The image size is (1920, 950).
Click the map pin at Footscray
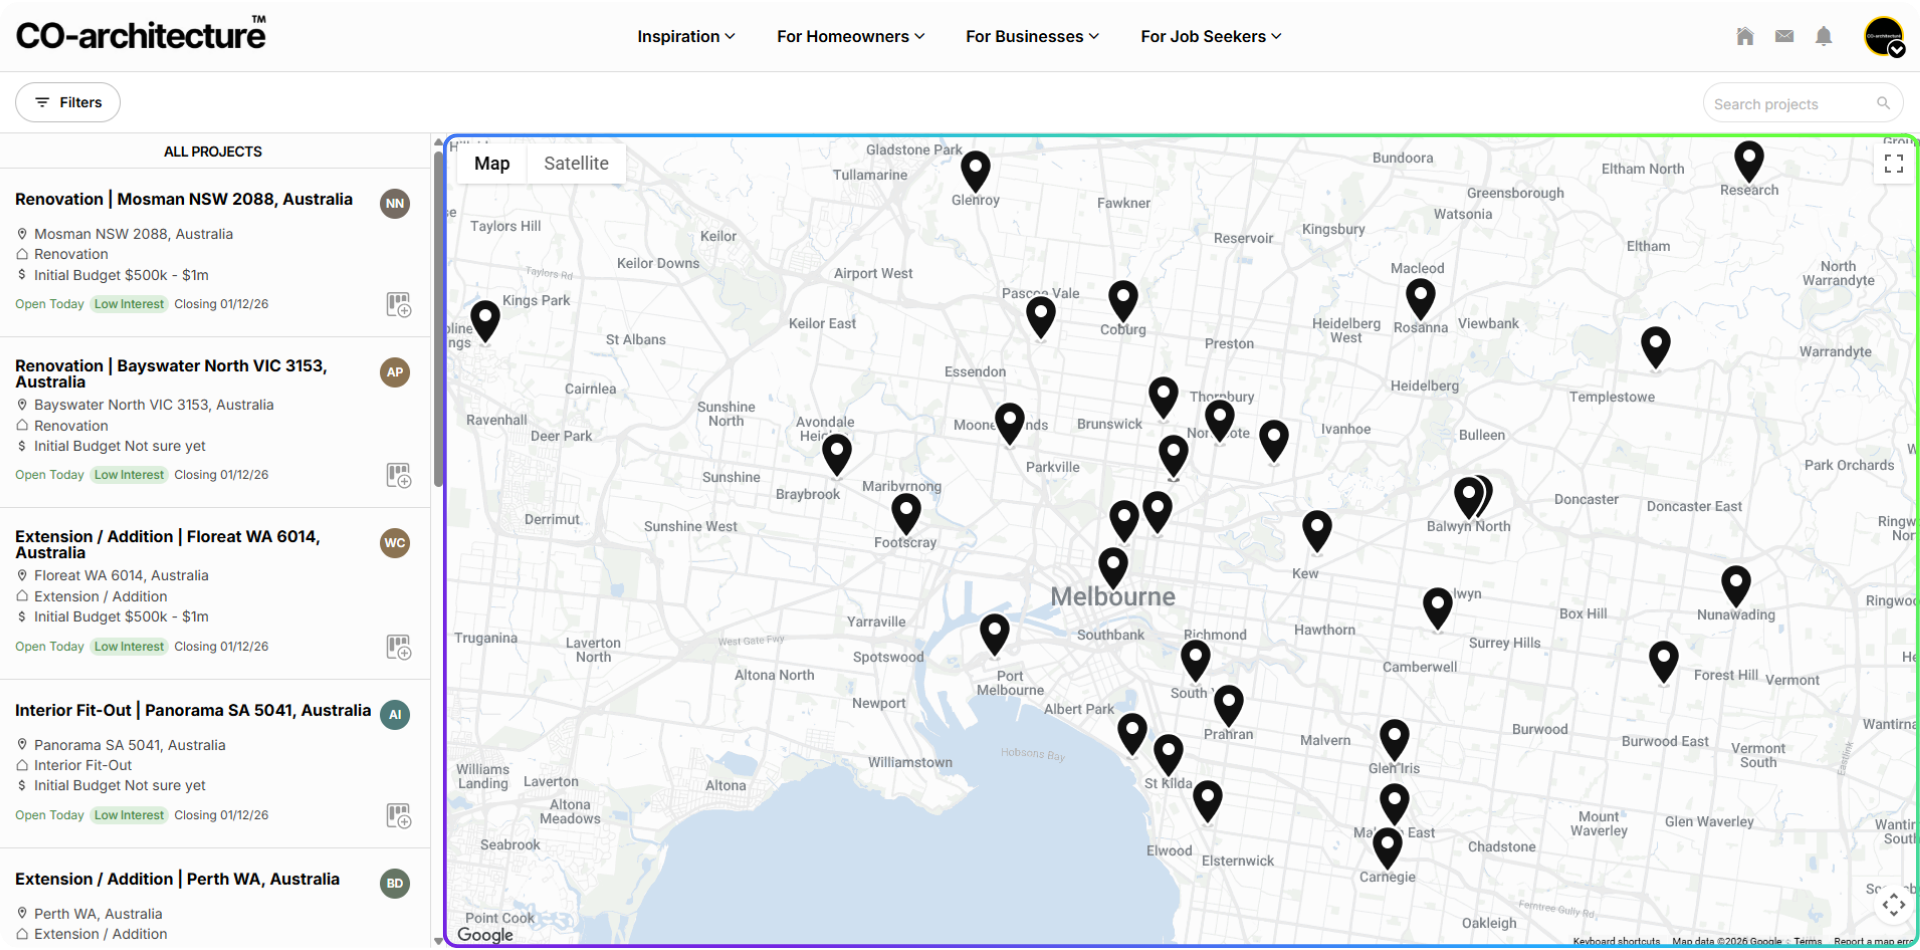906,514
